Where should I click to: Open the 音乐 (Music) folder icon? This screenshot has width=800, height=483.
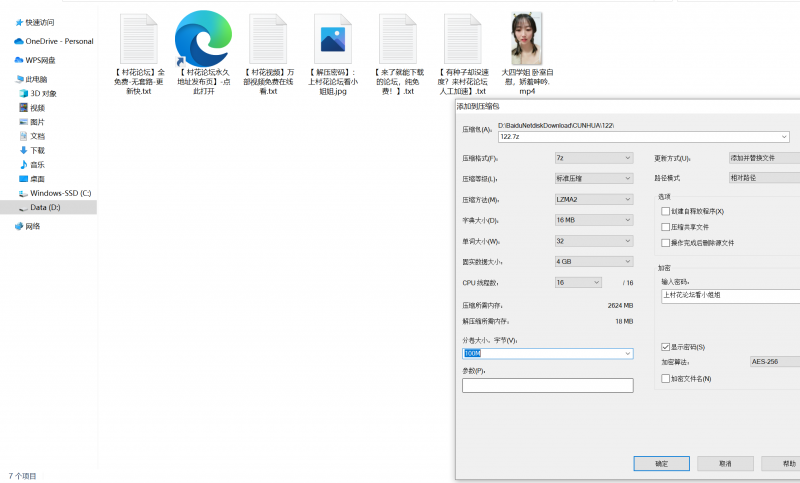click(23, 164)
